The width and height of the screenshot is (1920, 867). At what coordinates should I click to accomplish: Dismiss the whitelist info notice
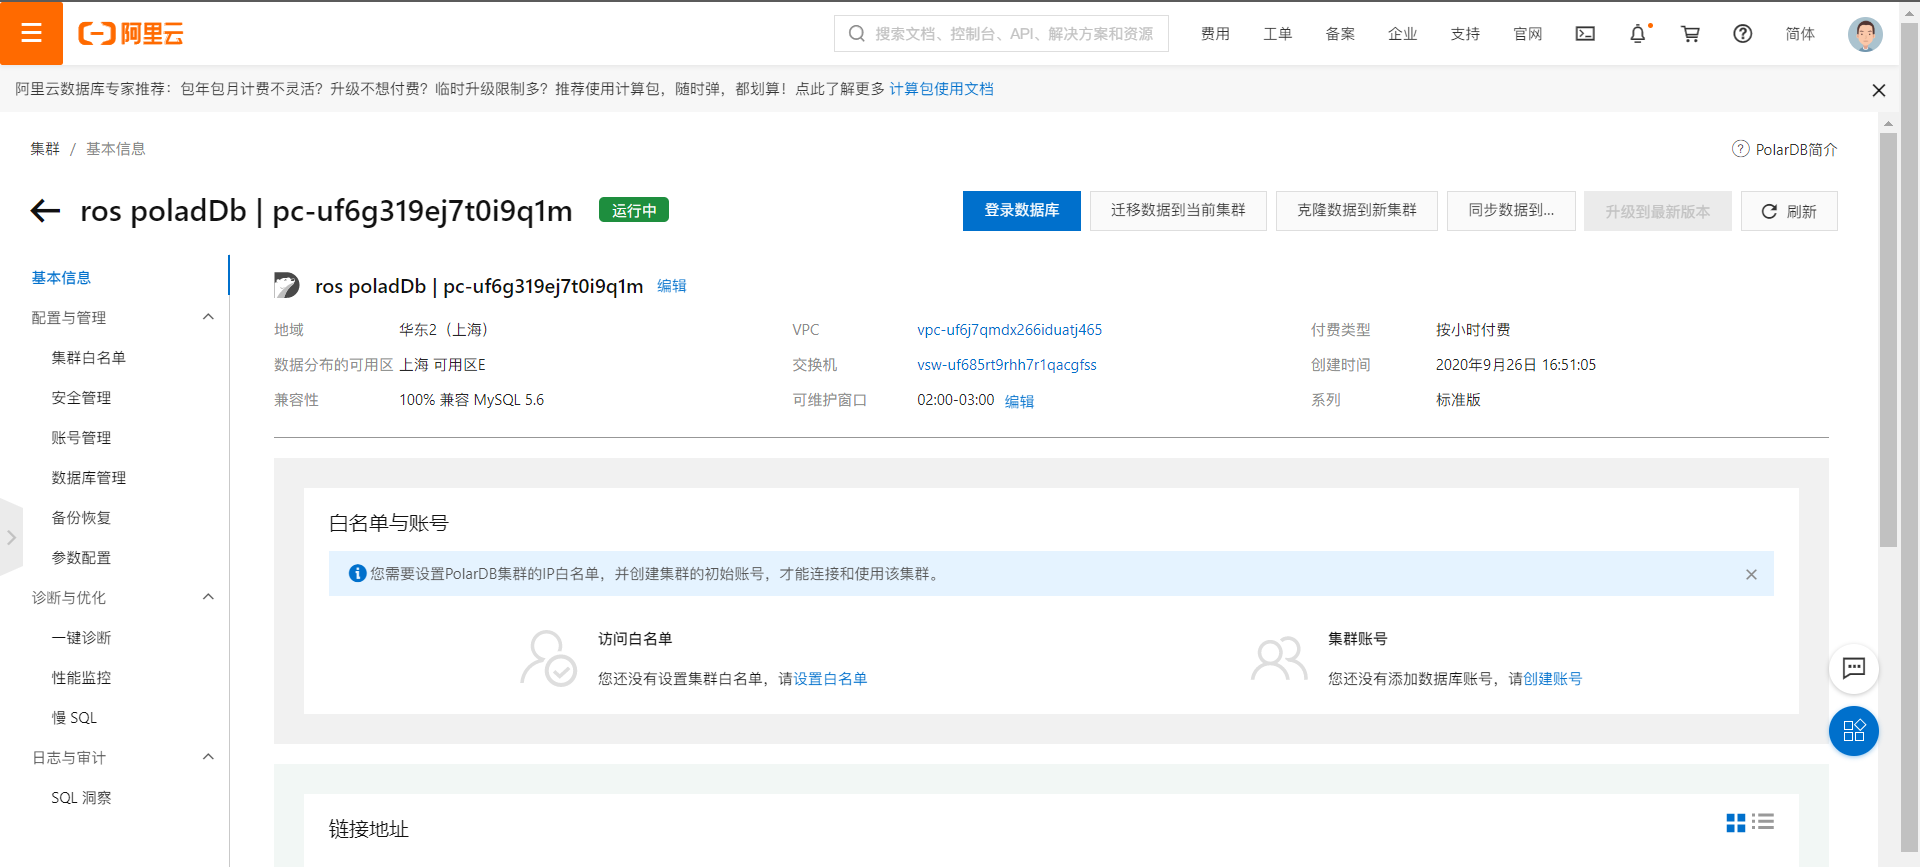click(1751, 574)
